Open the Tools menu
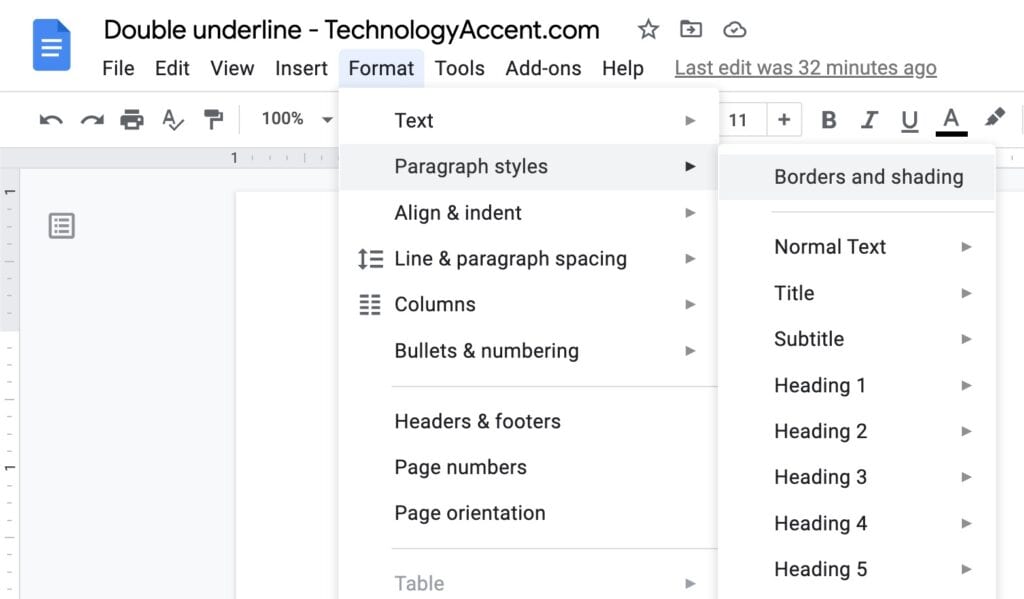 (460, 68)
